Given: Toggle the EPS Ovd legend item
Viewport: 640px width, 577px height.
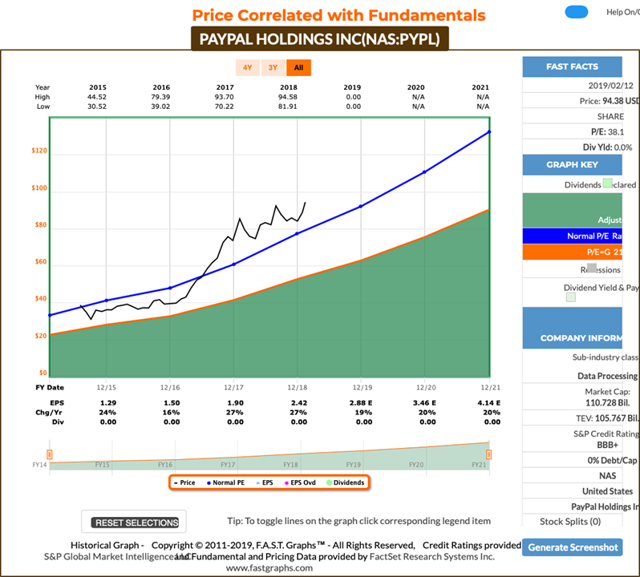Looking at the screenshot, I should (x=300, y=482).
